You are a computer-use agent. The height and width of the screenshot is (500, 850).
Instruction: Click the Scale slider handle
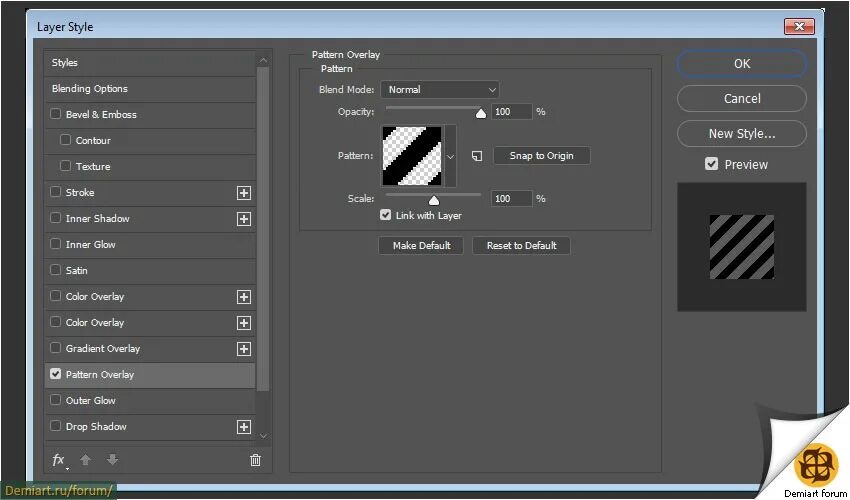click(434, 201)
